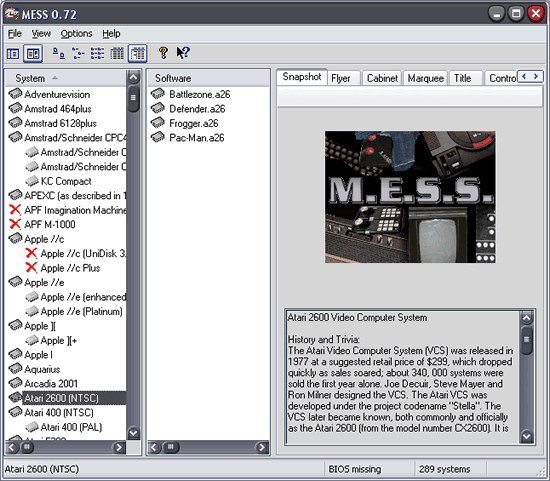Select Apple ][ in the system list
This screenshot has height=481, width=550.
click(40, 326)
